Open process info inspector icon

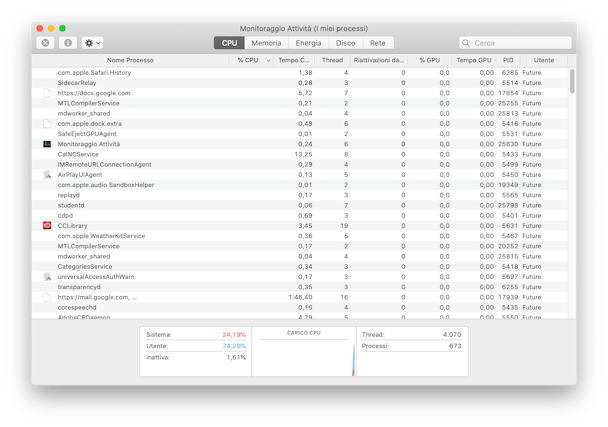[x=68, y=43]
